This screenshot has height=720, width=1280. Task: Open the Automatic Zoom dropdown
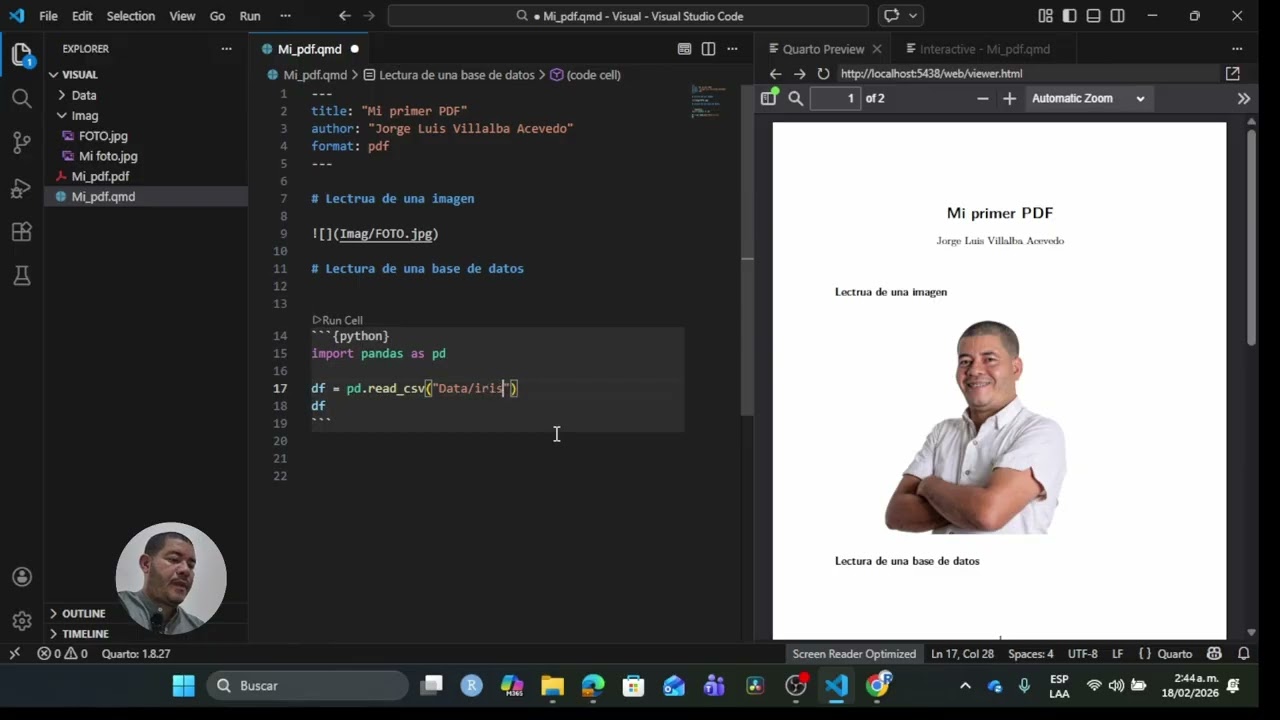coord(1087,98)
